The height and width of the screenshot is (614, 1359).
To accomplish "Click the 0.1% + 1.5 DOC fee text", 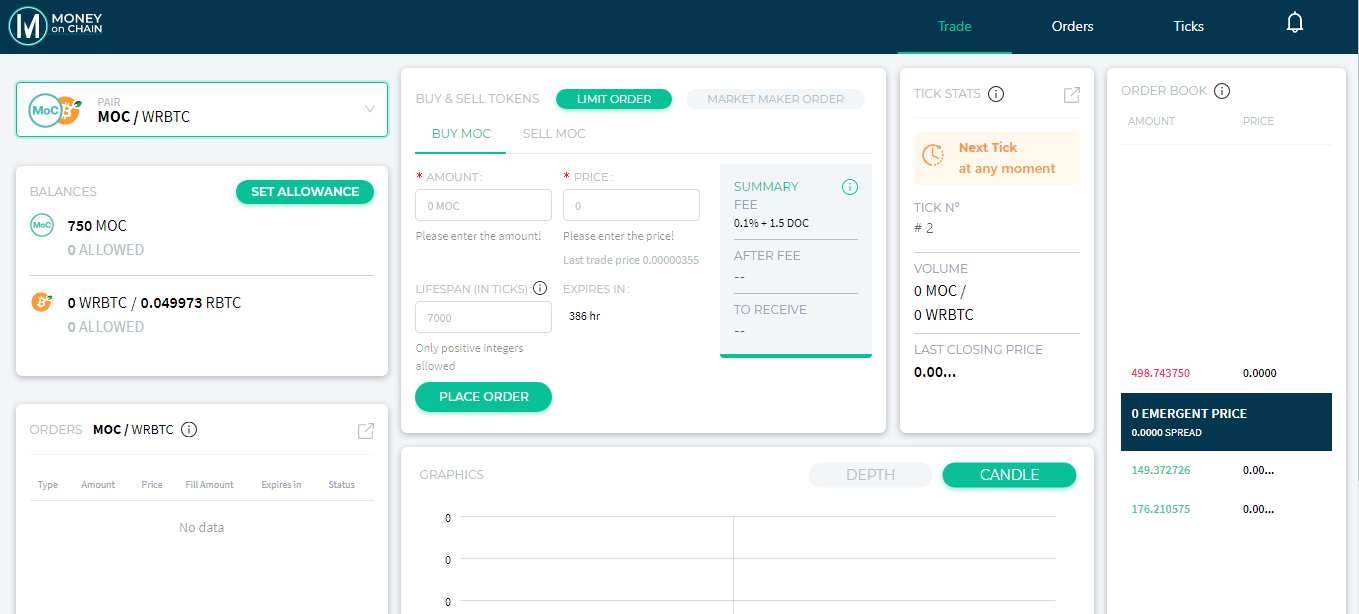I will (x=771, y=223).
